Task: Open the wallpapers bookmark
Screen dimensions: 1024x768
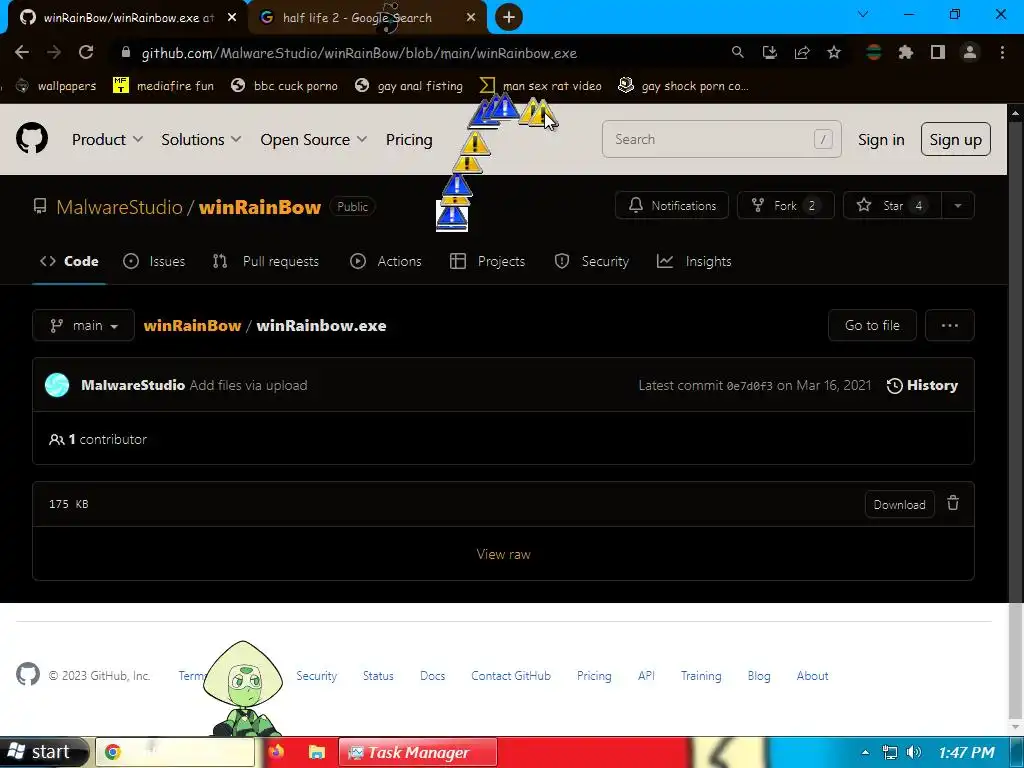Action: [56, 86]
